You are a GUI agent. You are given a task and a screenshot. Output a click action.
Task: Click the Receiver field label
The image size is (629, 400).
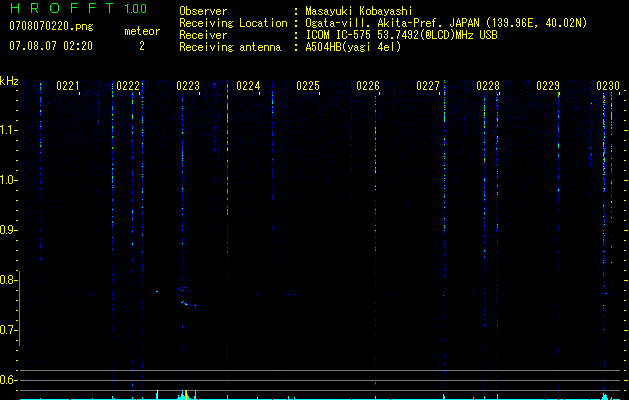203,35
